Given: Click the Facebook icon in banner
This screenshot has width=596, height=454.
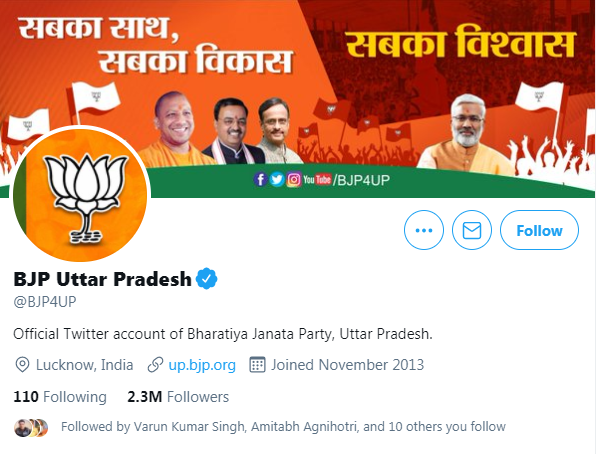Looking at the screenshot, I should tap(260, 179).
